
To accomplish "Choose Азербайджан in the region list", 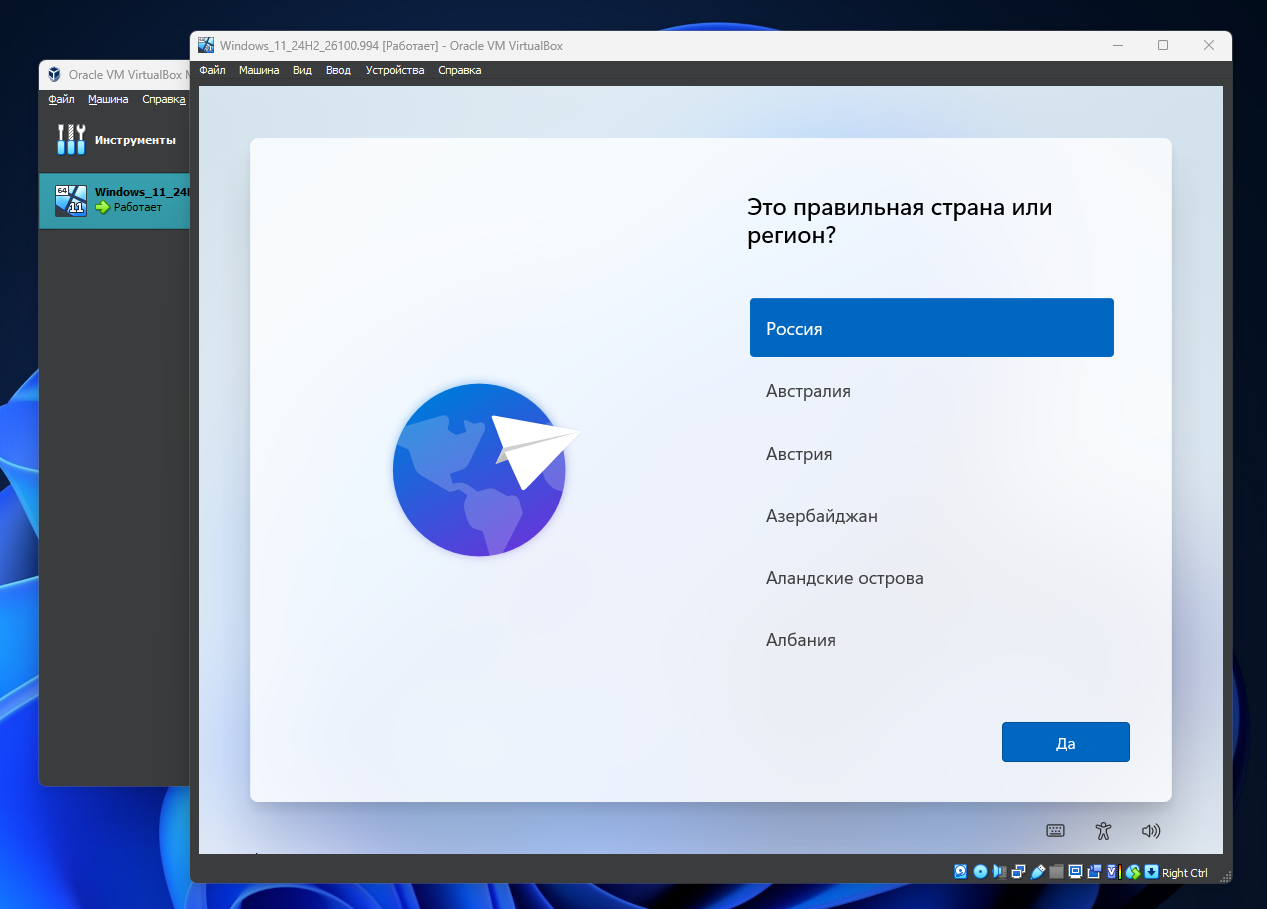I will click(822, 516).
